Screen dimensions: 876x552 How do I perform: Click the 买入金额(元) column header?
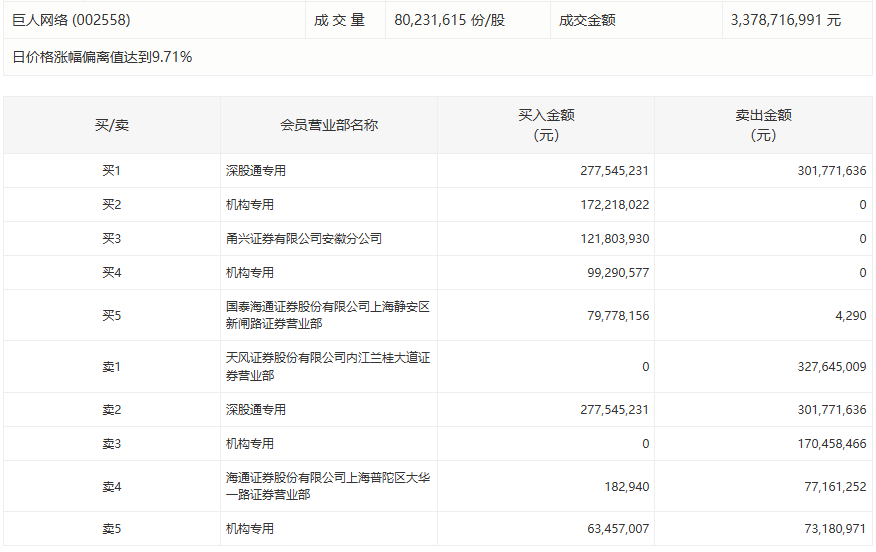coord(546,125)
